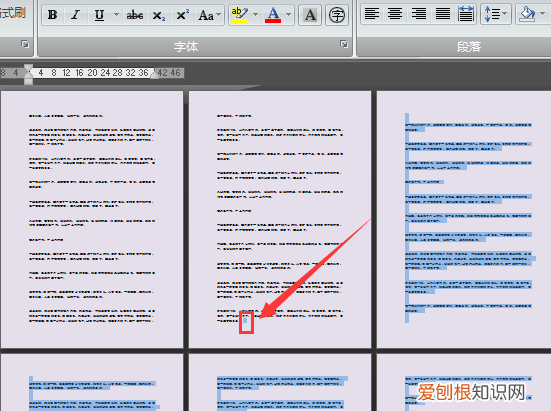
Task: Select the third page thumbnail with highlighted text
Action: coord(464,220)
